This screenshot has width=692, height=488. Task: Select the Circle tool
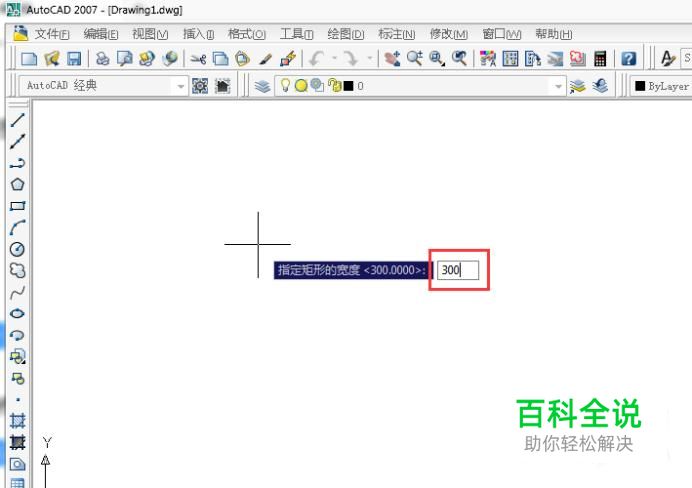point(18,249)
